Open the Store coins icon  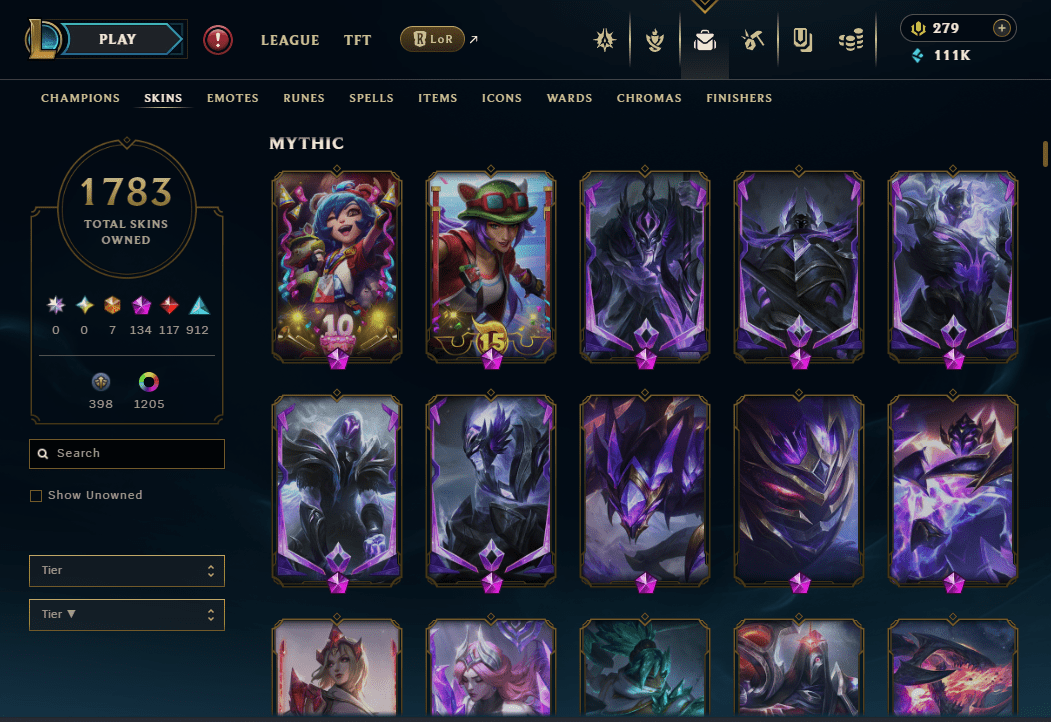tap(851, 40)
